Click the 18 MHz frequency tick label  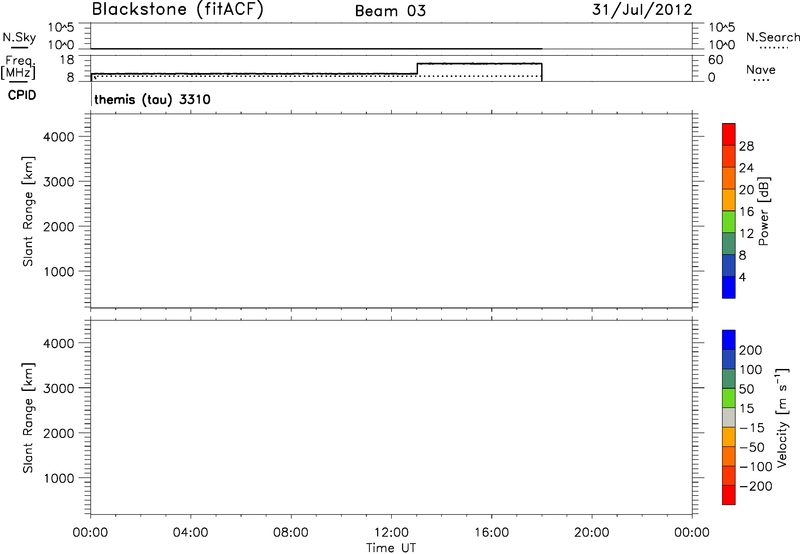tap(66, 60)
